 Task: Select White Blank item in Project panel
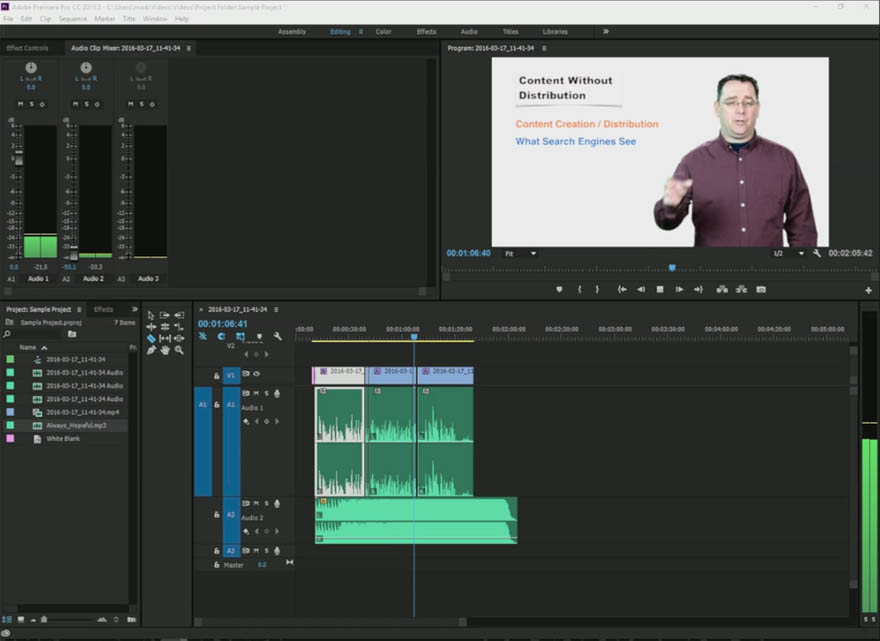63,439
